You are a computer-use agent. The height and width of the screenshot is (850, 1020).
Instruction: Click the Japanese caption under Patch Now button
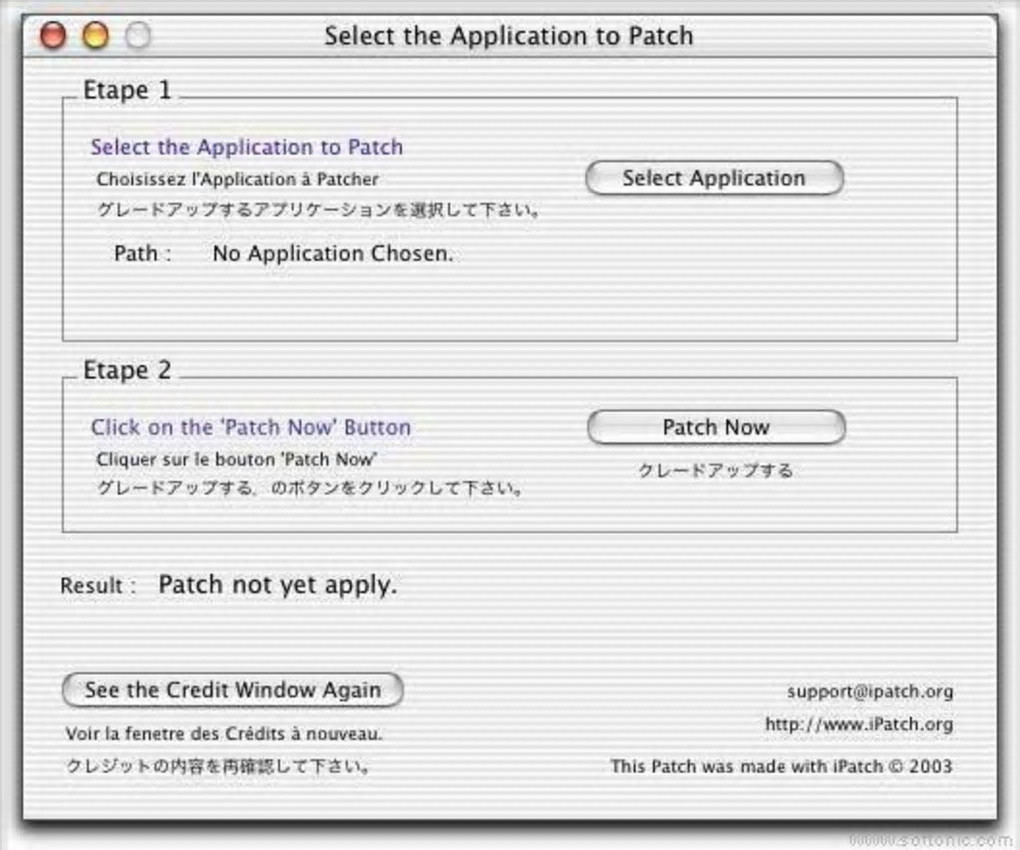716,470
